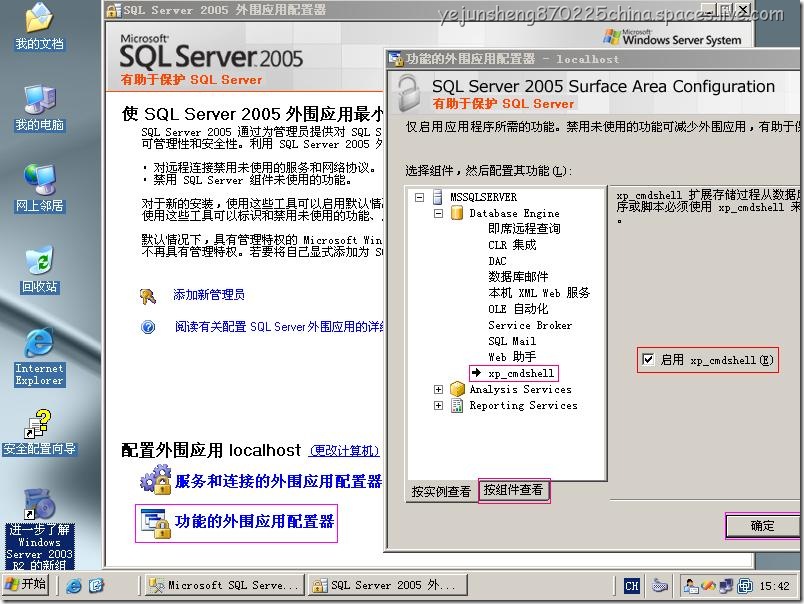The width and height of the screenshot is (804, 604).
Task: Click the second quick launch browser icon
Action: [x=96, y=586]
